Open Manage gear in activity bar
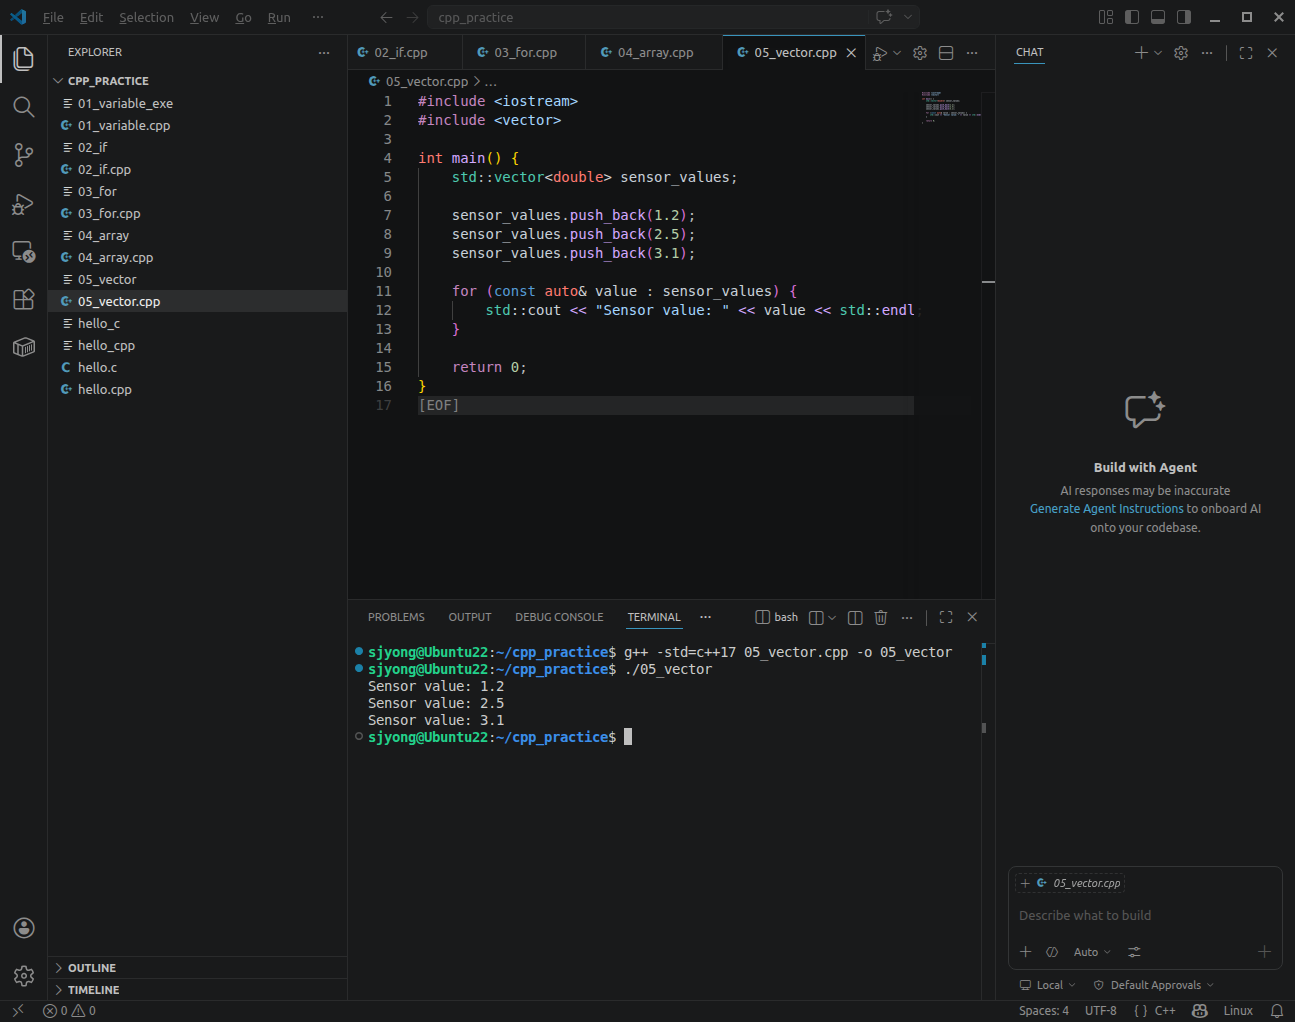 24,976
